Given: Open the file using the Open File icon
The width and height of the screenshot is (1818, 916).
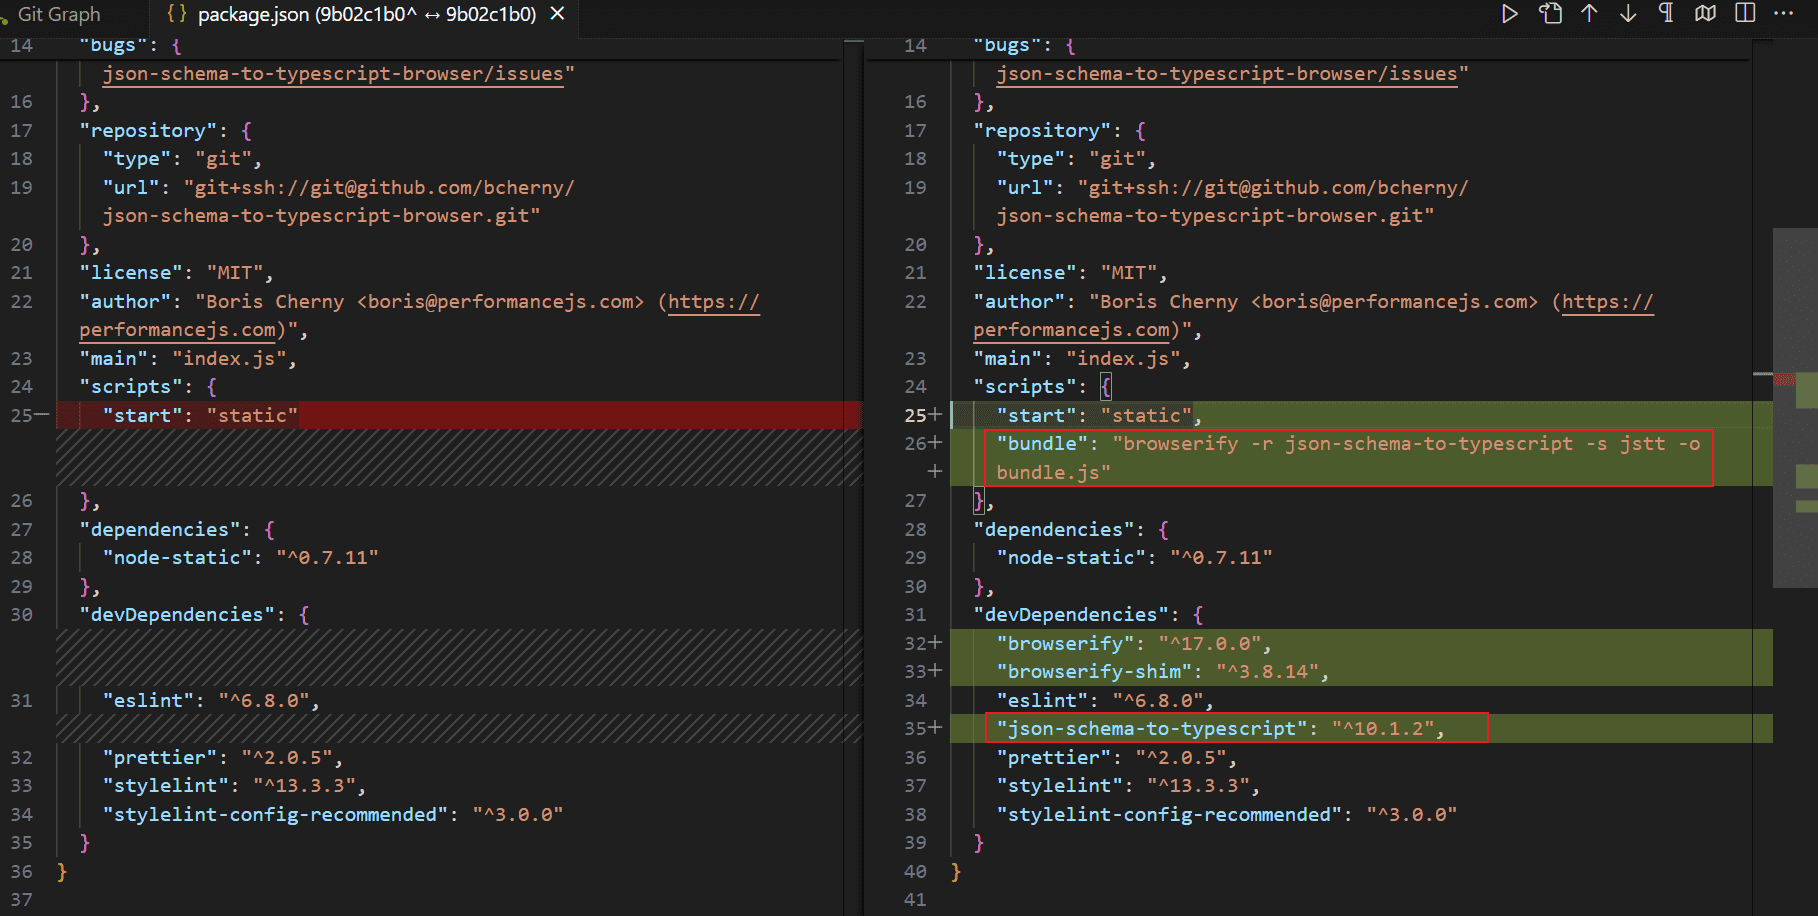Looking at the screenshot, I should 1550,14.
